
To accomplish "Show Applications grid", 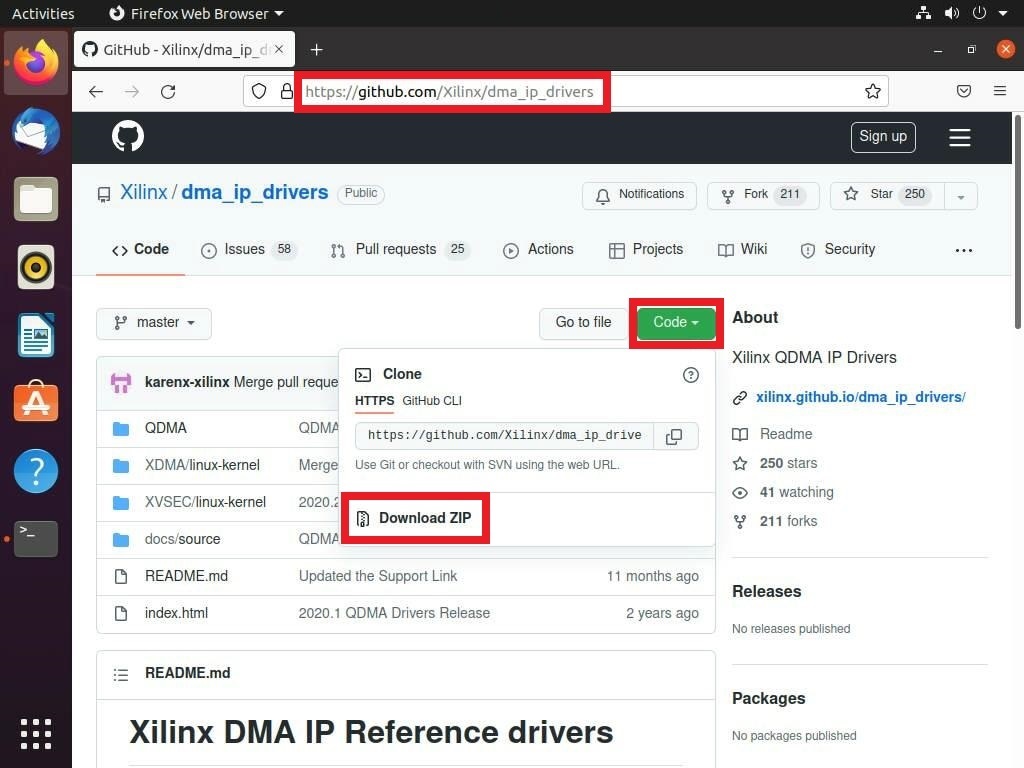I will point(36,733).
